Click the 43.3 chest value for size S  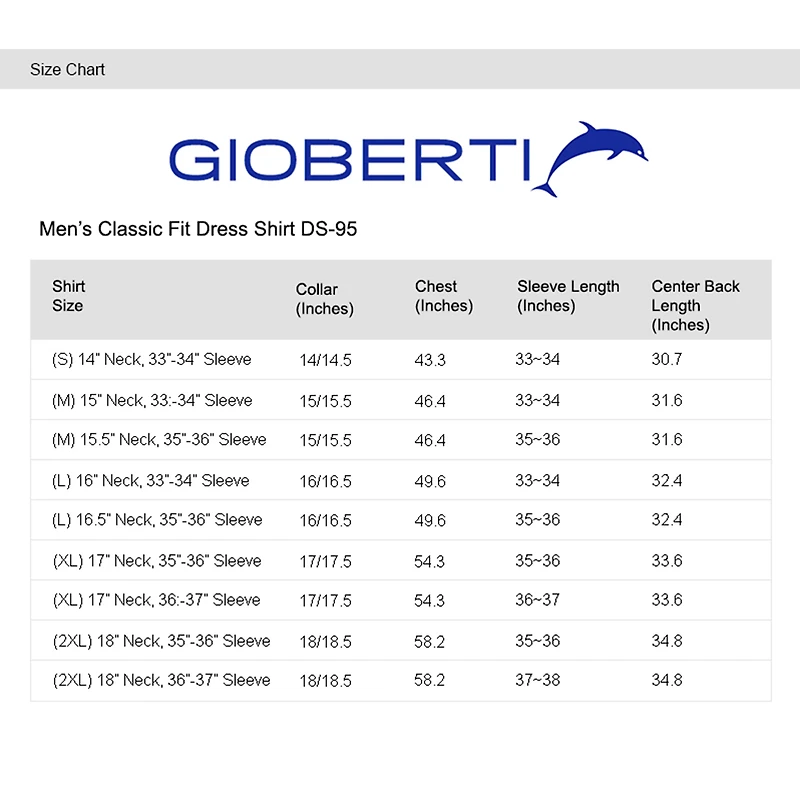pyautogui.click(x=430, y=360)
